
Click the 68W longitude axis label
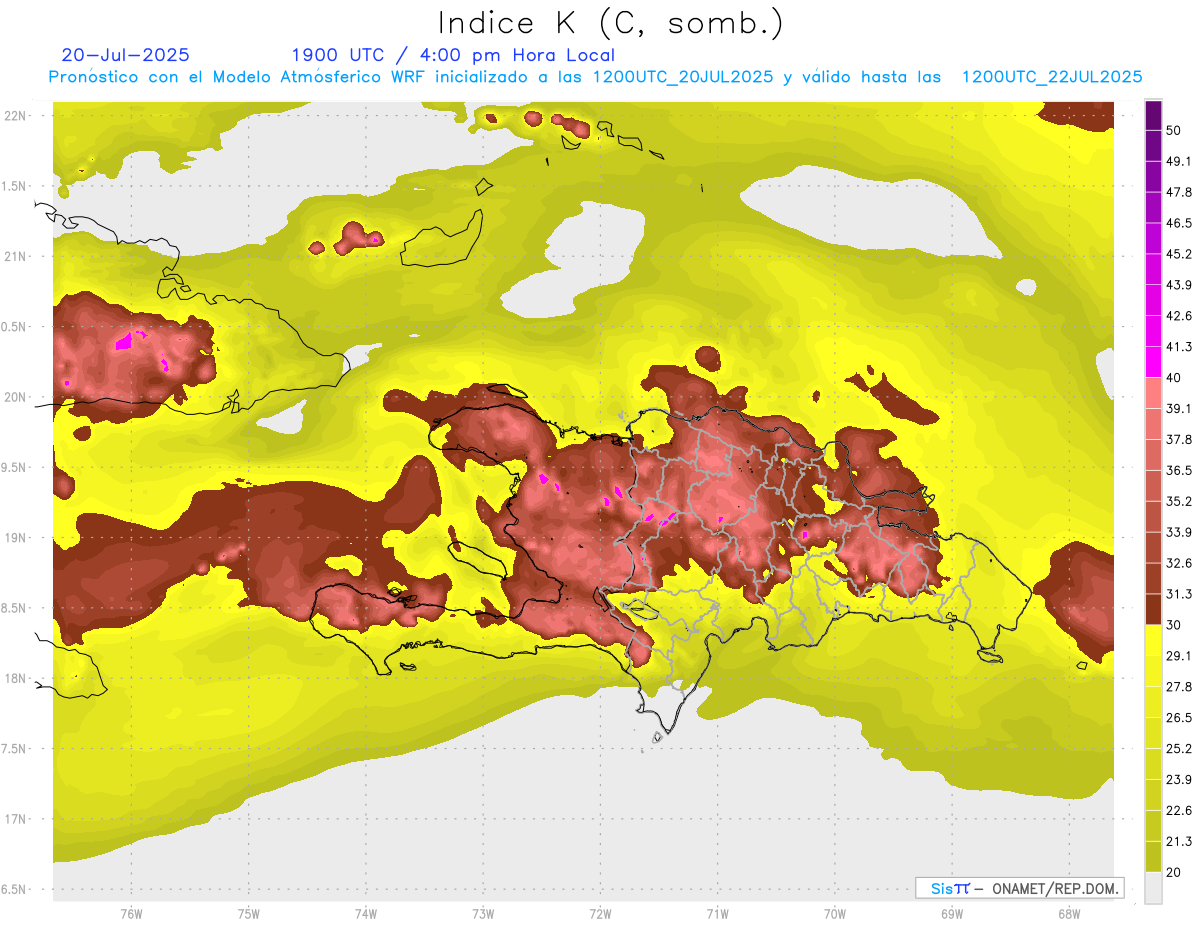(x=1068, y=914)
